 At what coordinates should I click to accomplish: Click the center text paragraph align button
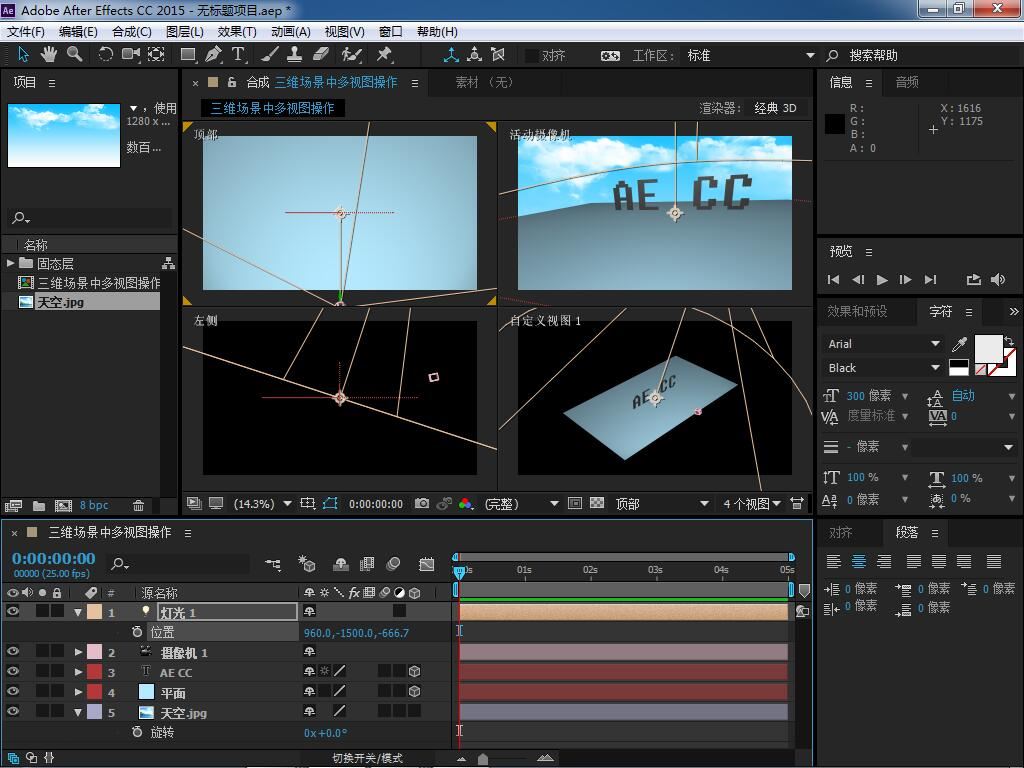(x=859, y=561)
